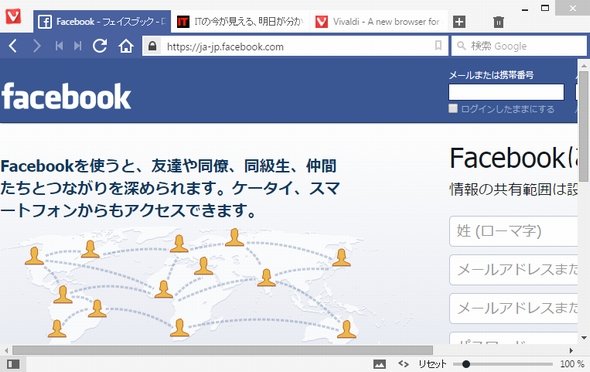Switch to the ITの今が見える tab
This screenshot has width=590, height=372.
coord(240,22)
